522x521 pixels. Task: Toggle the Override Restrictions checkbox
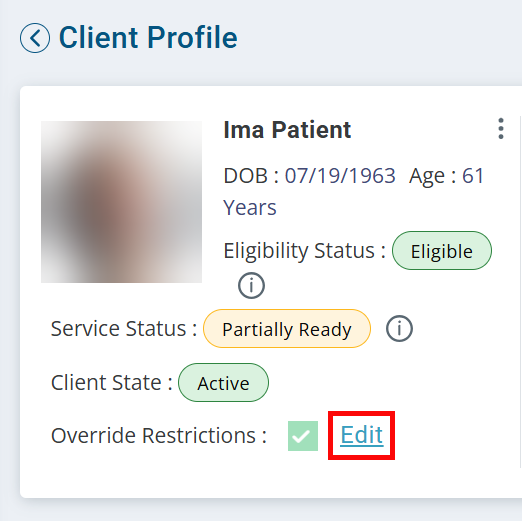[303, 436]
